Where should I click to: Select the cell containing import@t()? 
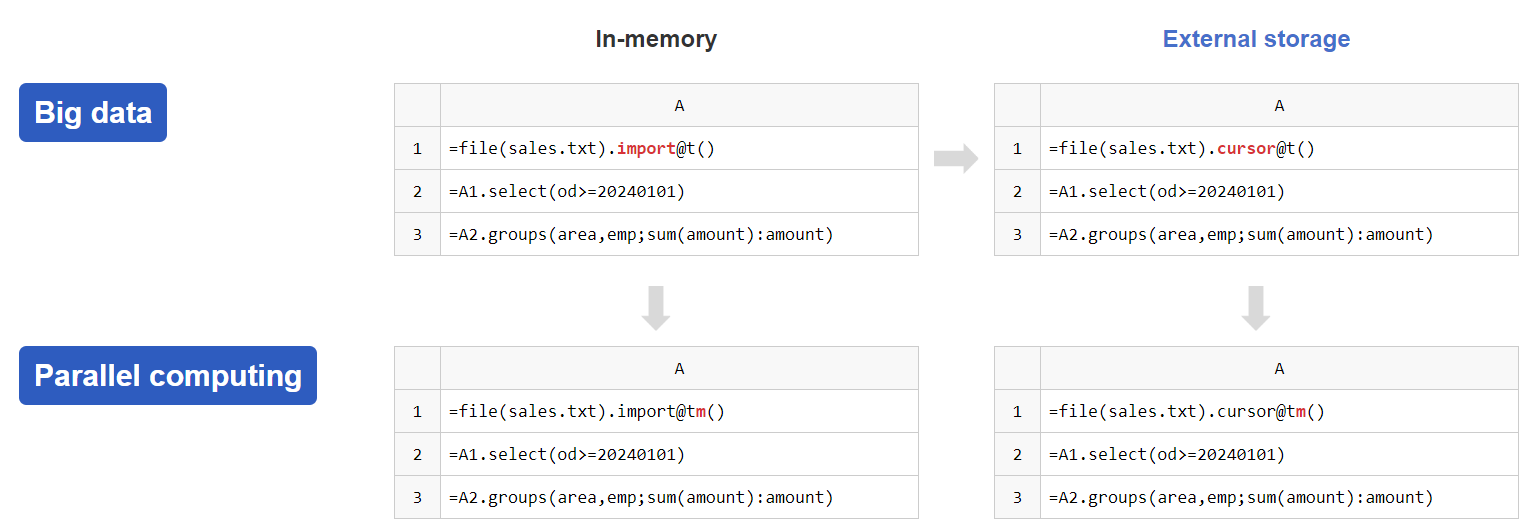click(679, 149)
